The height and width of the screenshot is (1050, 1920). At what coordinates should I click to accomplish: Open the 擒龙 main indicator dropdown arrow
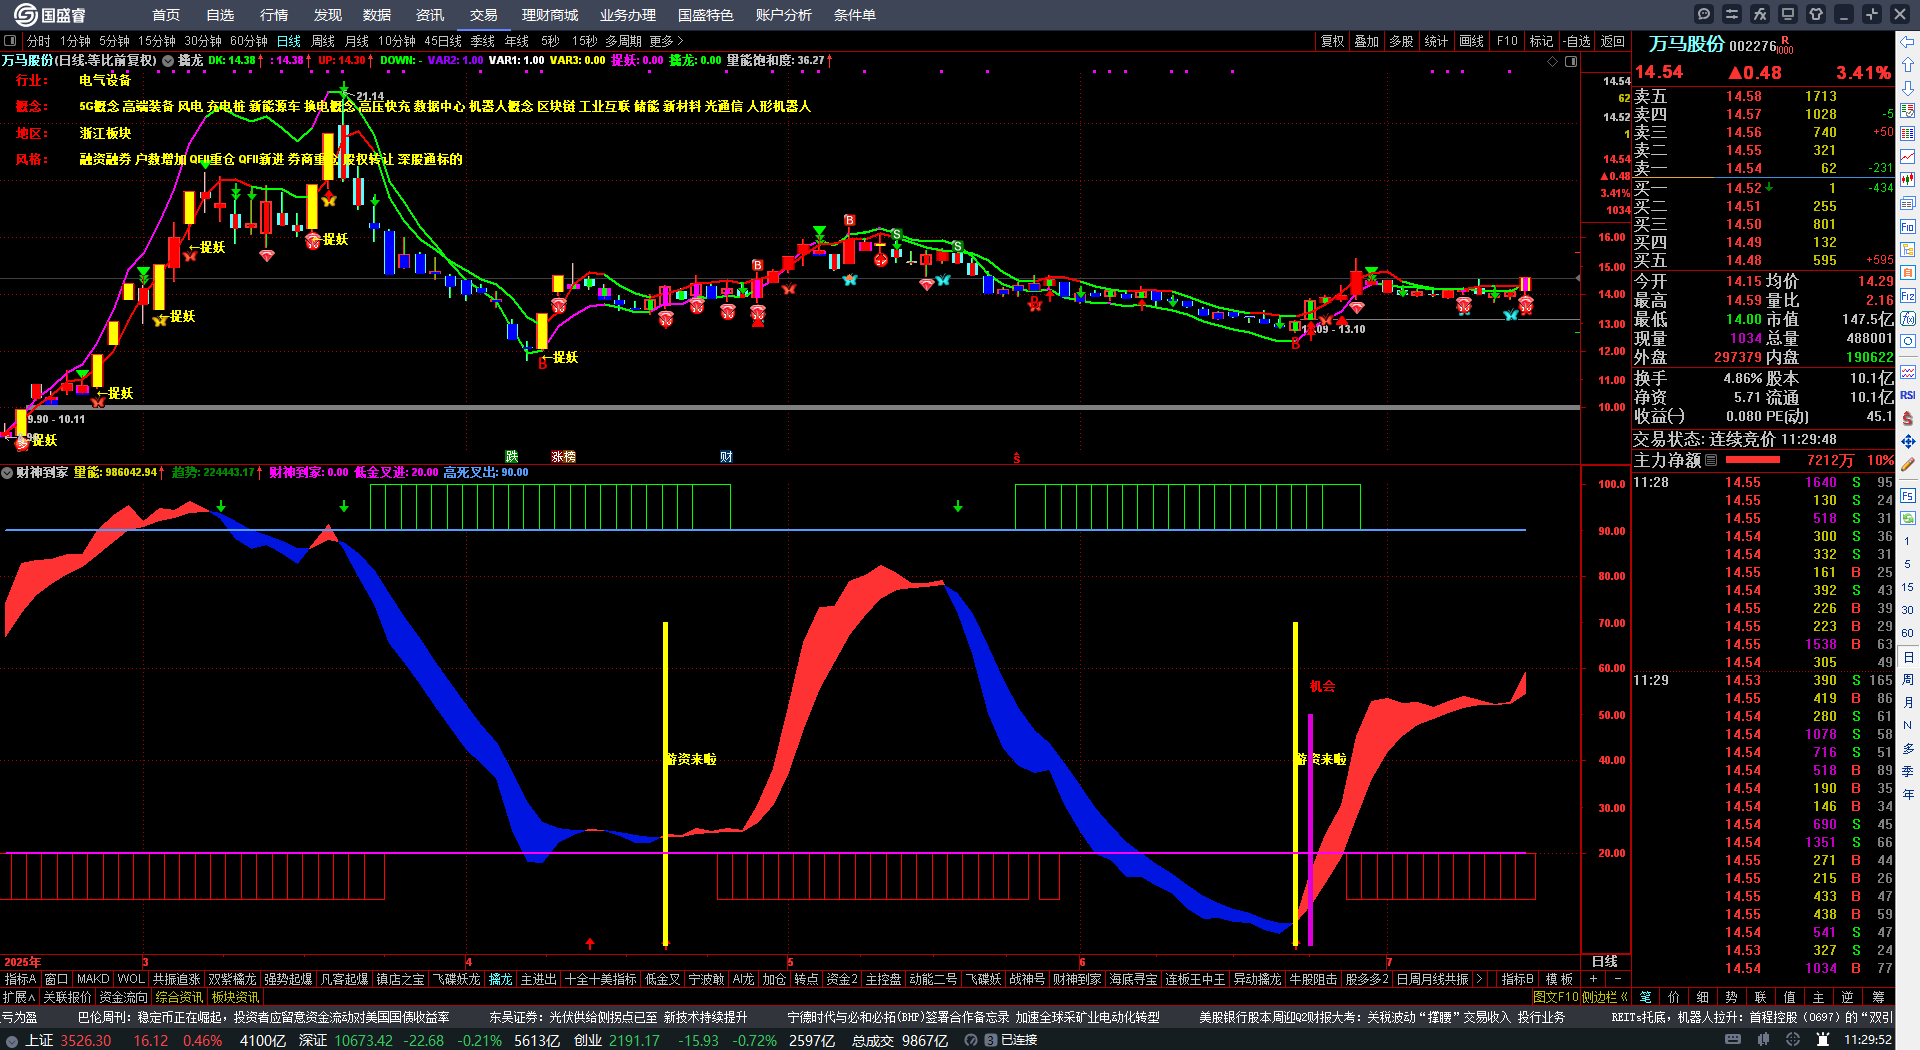[169, 60]
